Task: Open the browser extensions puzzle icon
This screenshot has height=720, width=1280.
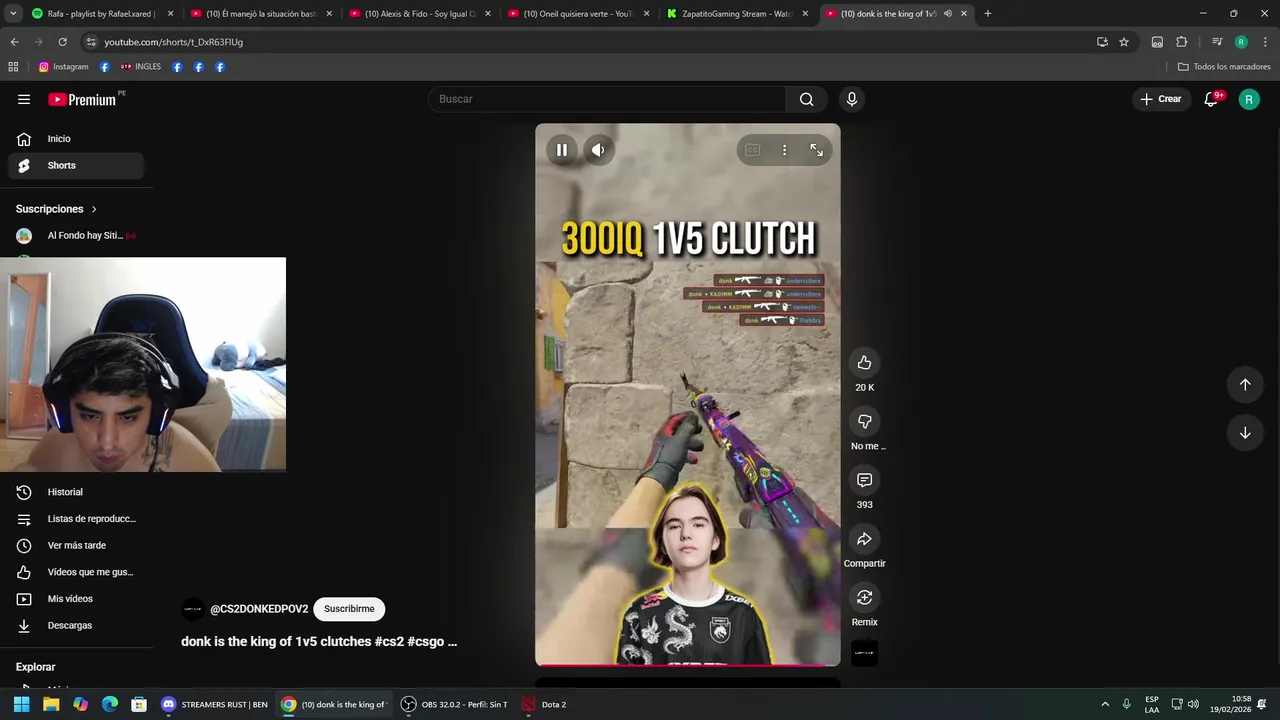Action: (1181, 42)
